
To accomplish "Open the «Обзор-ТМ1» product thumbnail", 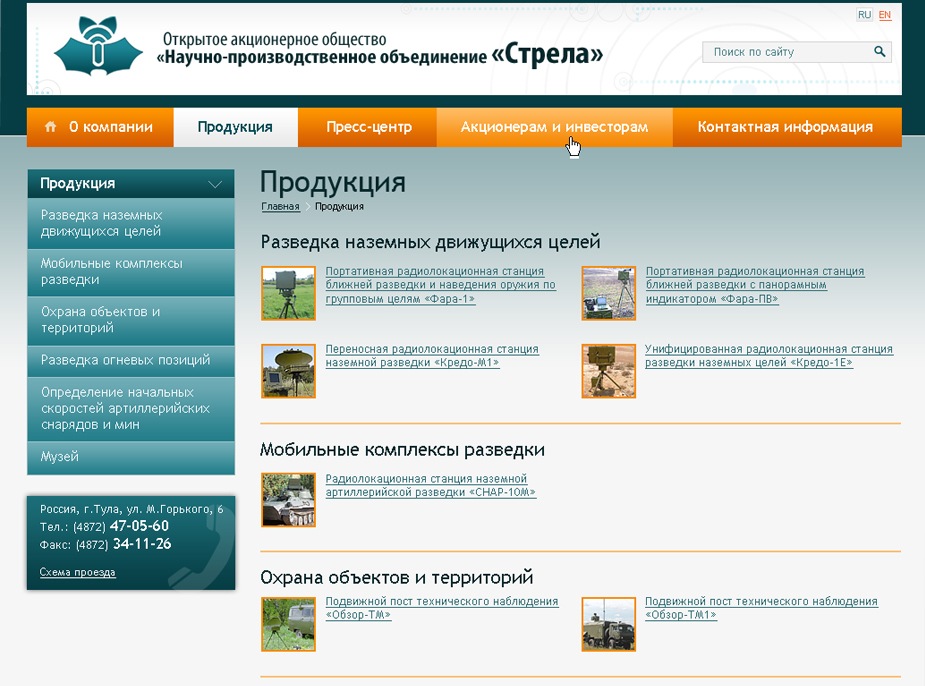I will (609, 624).
